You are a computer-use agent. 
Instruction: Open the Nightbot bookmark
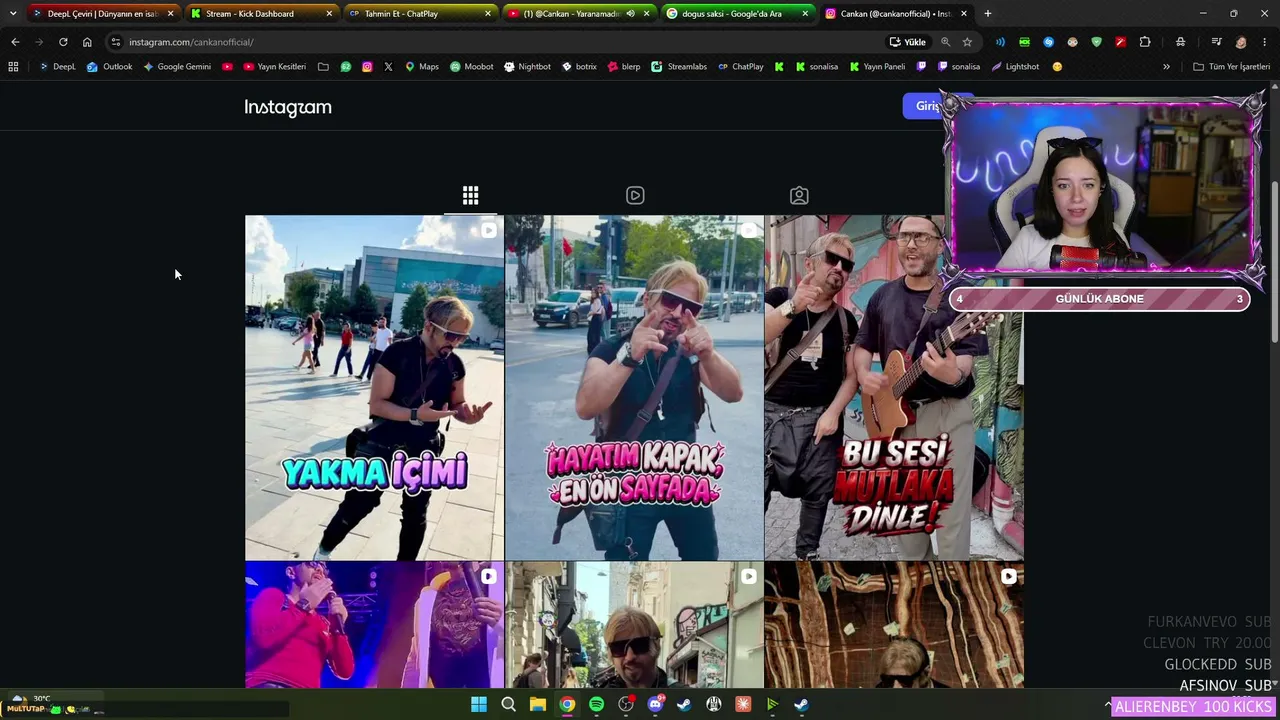527,67
